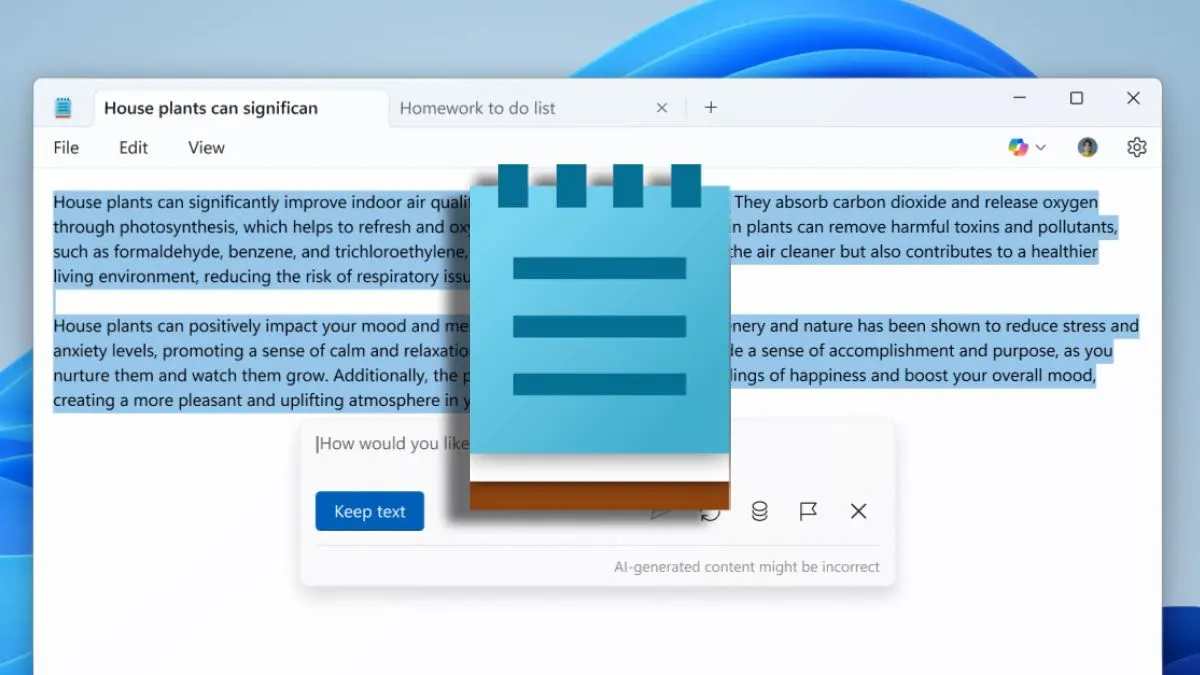The width and height of the screenshot is (1200, 675).
Task: Open the Copilot rewrite icon
Action: [x=1018, y=148]
